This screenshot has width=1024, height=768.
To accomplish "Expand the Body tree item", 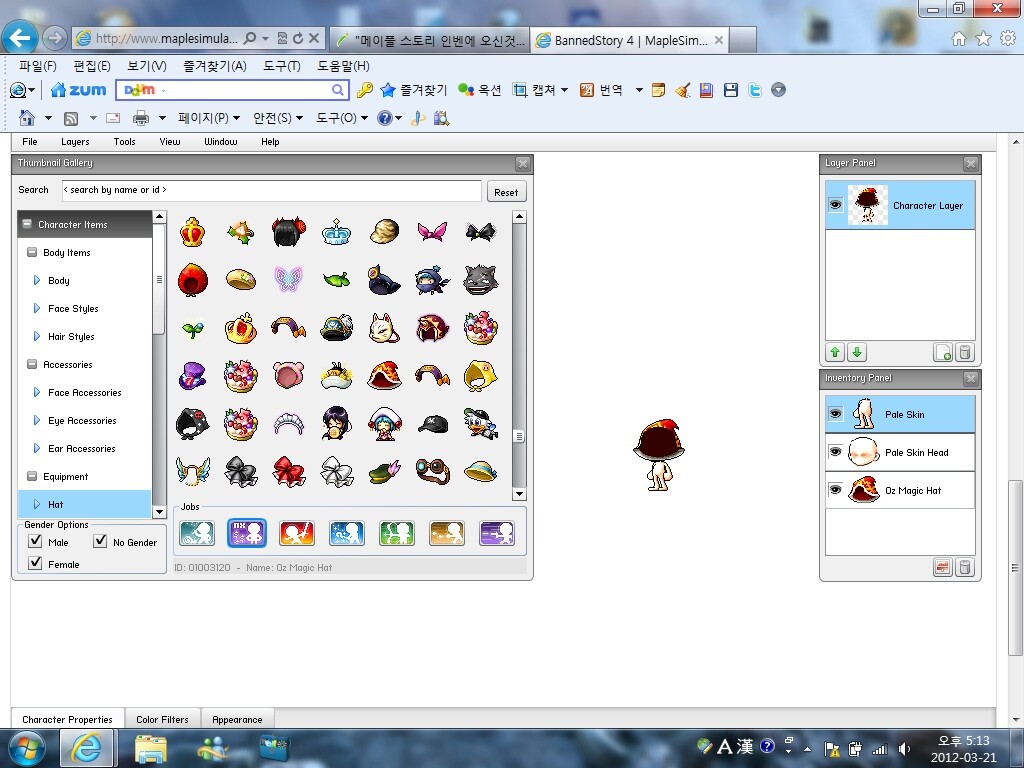I will point(37,280).
